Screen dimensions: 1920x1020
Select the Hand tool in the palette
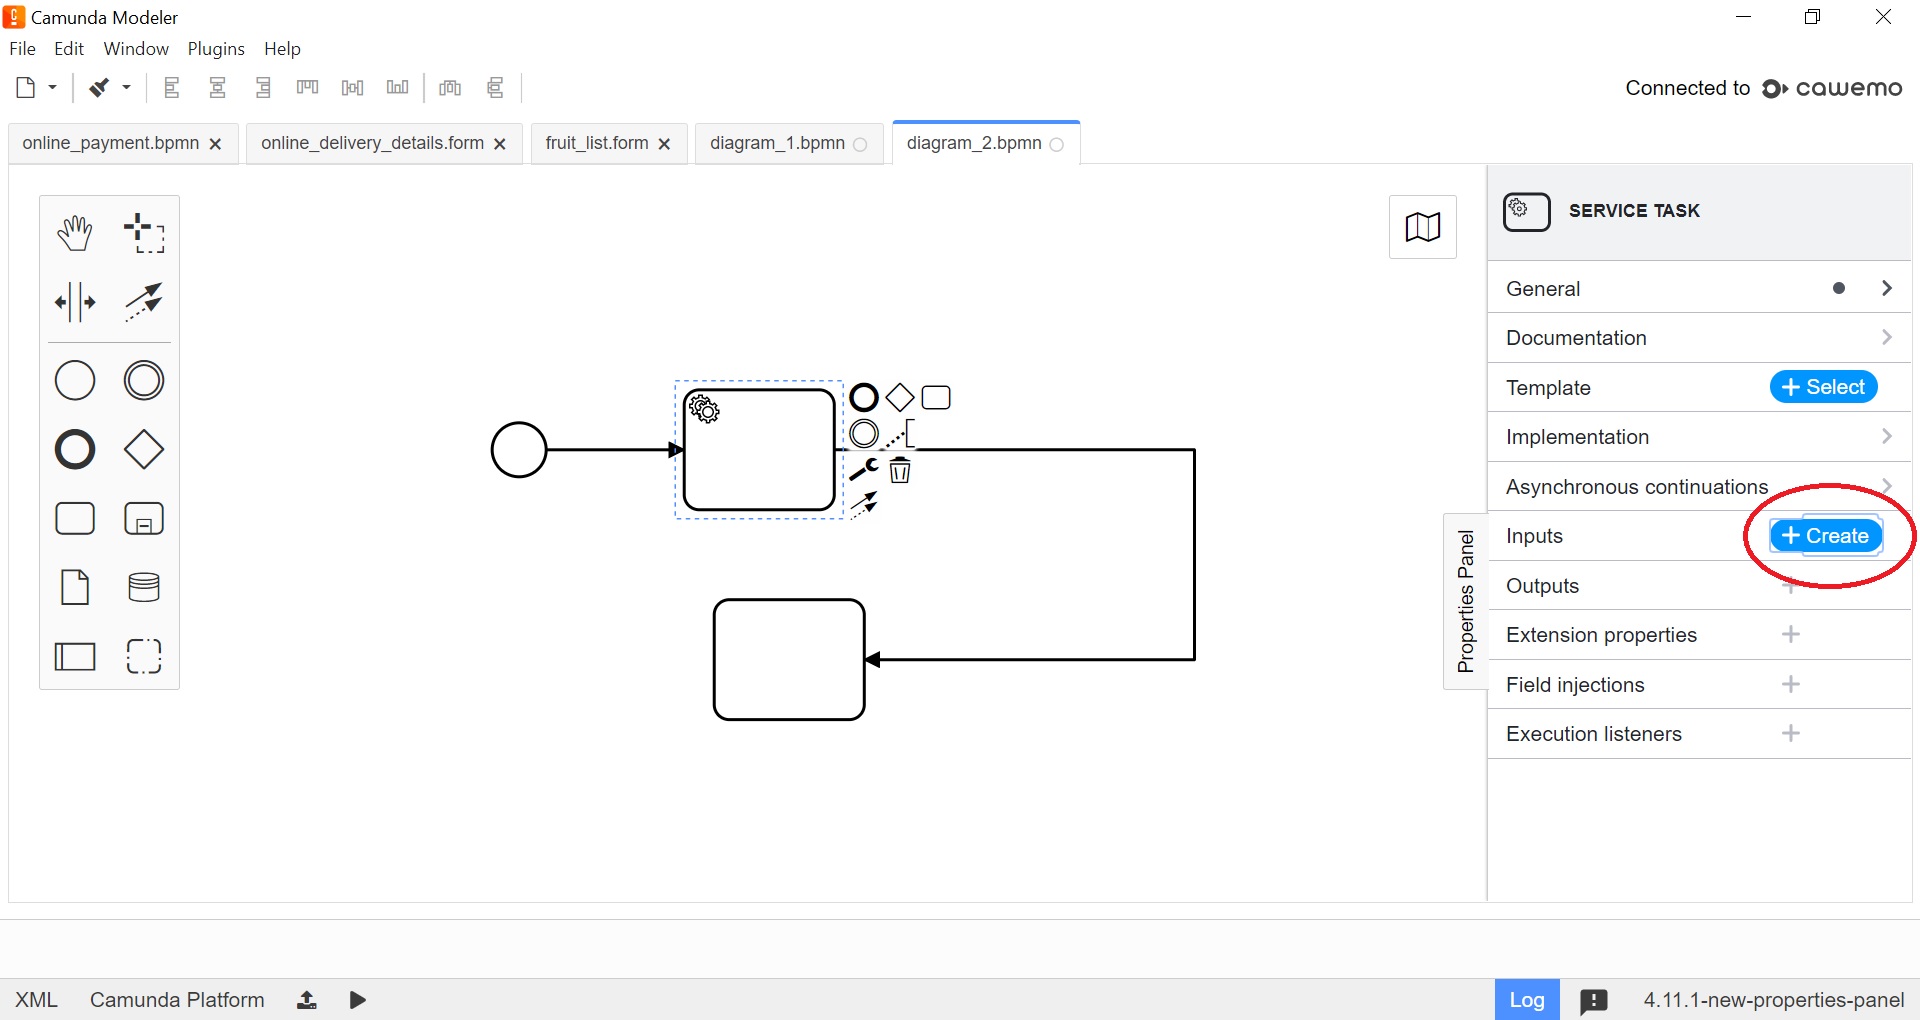tap(75, 232)
